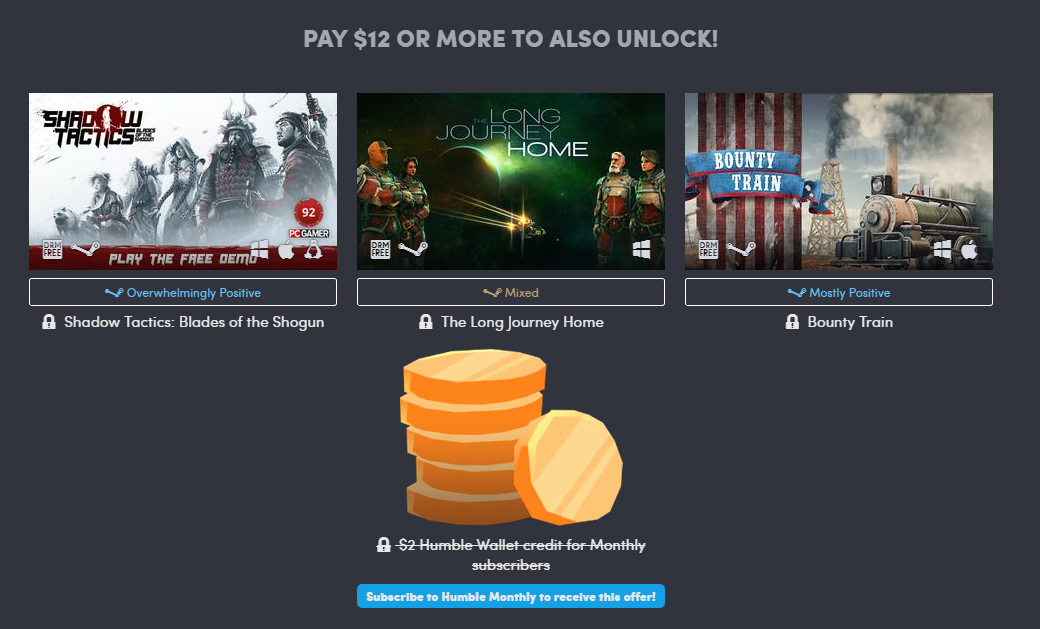Click the Apple icon on Bounty Train image
This screenshot has width=1040, height=629.
(969, 250)
